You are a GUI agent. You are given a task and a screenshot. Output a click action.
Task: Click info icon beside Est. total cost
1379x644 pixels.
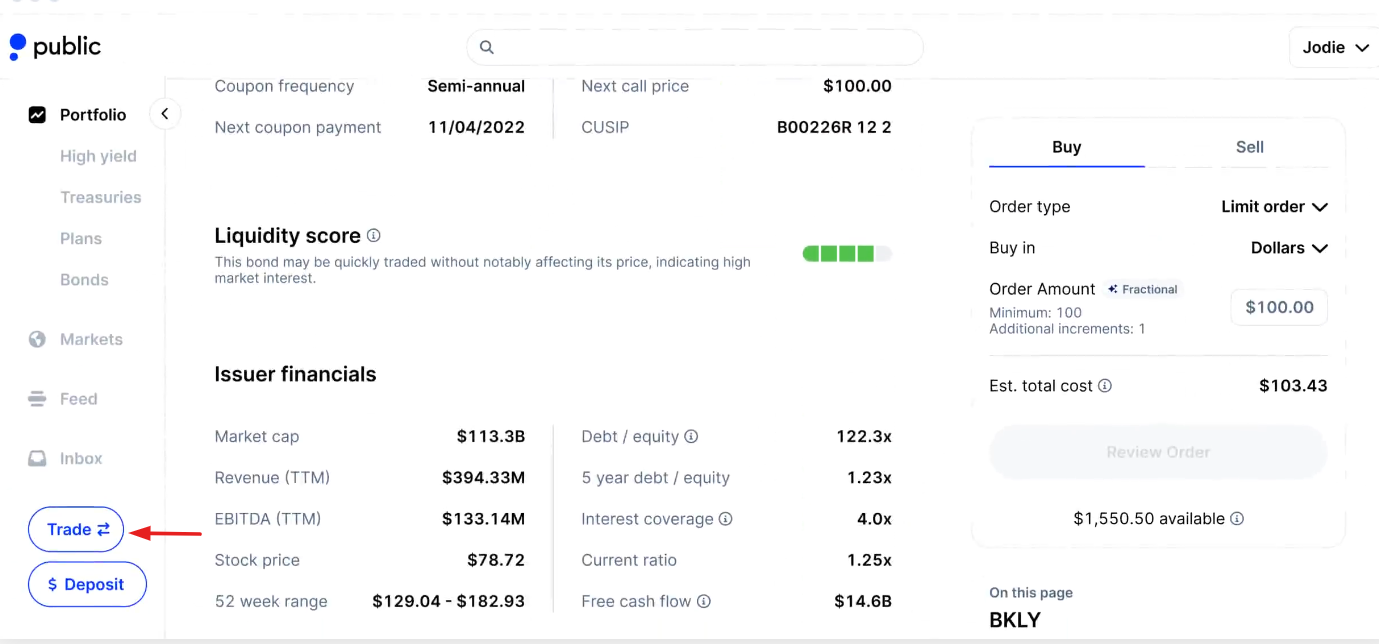pyautogui.click(x=1105, y=386)
